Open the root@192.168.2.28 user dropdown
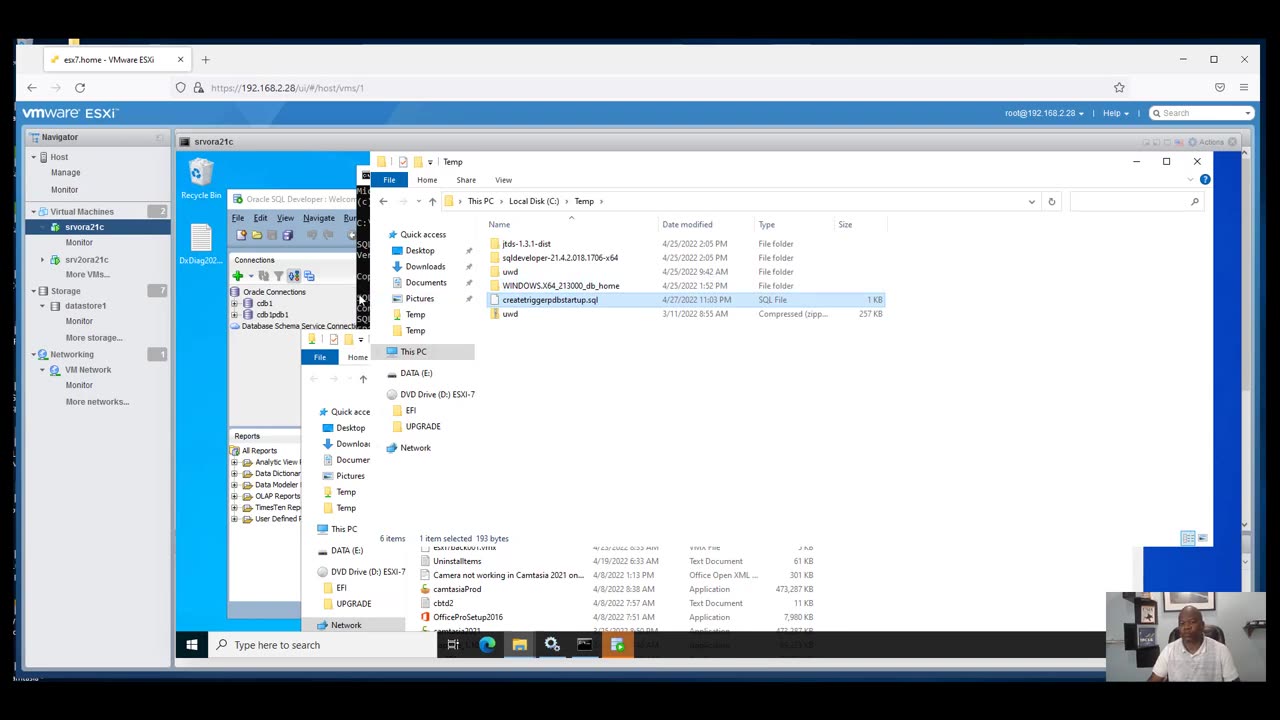Viewport: 1280px width, 720px height. 1044,113
